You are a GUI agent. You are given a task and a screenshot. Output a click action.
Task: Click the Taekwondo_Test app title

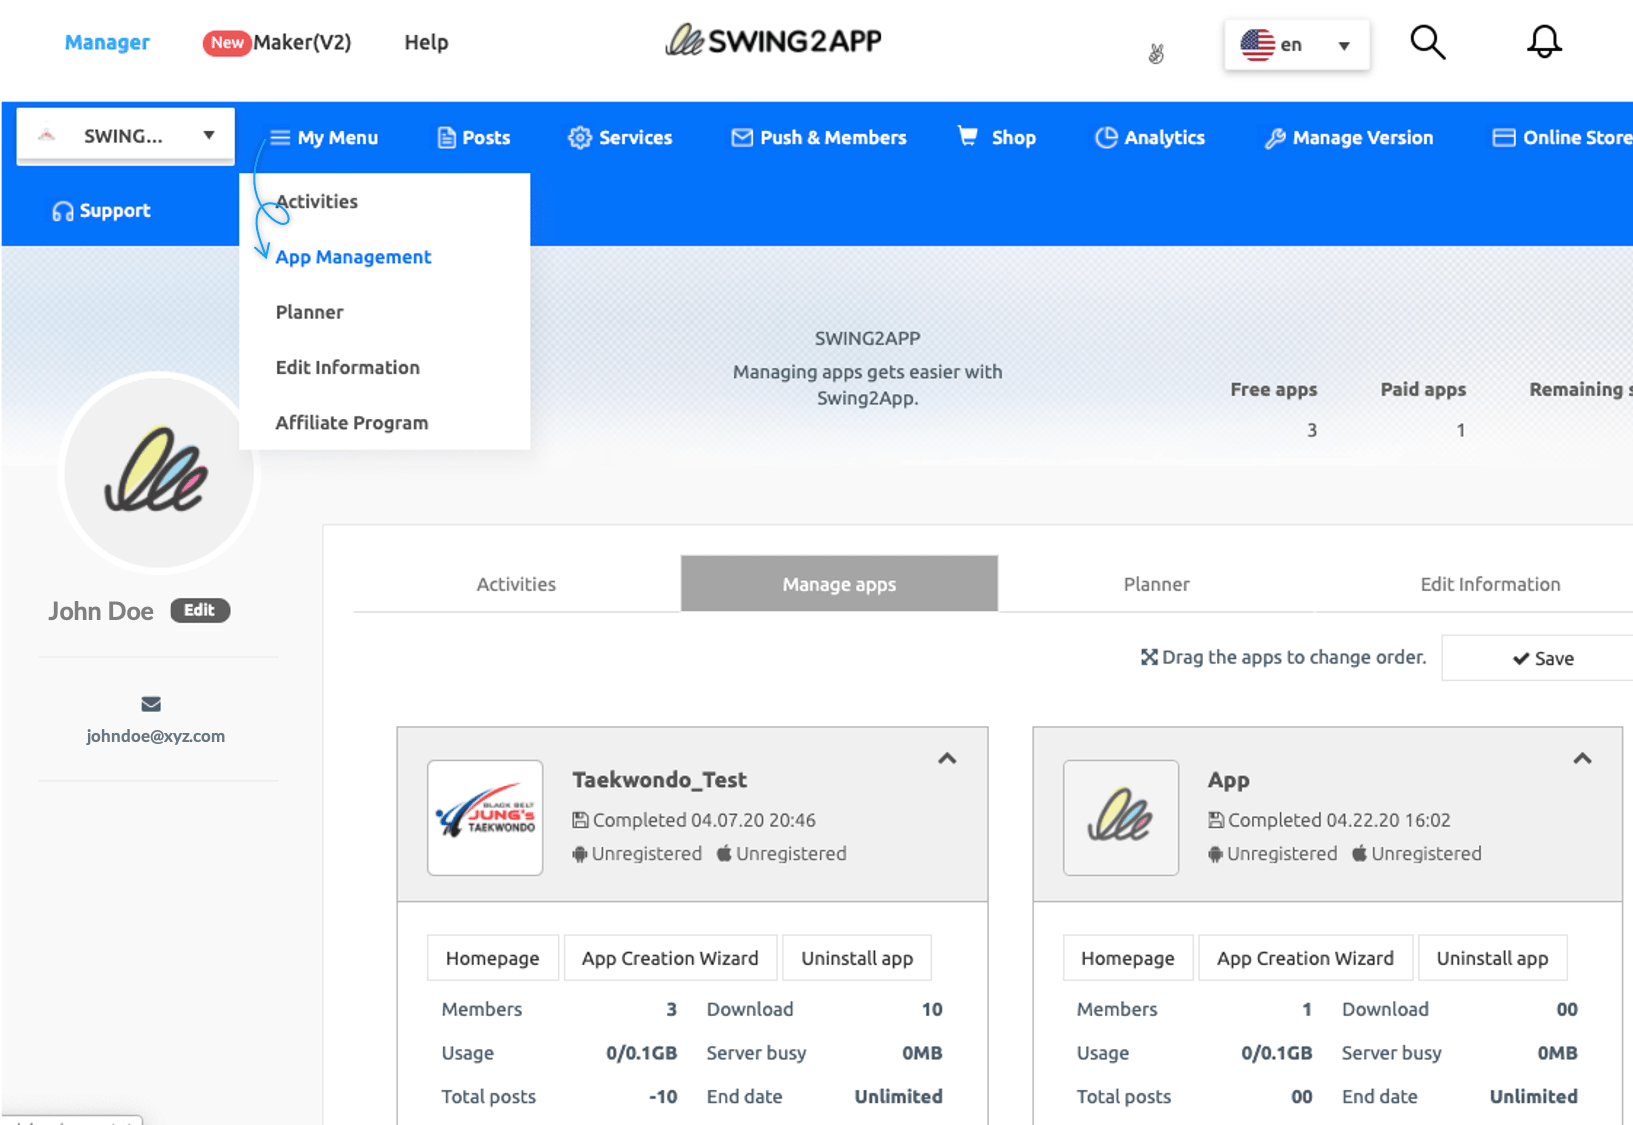[x=659, y=779]
